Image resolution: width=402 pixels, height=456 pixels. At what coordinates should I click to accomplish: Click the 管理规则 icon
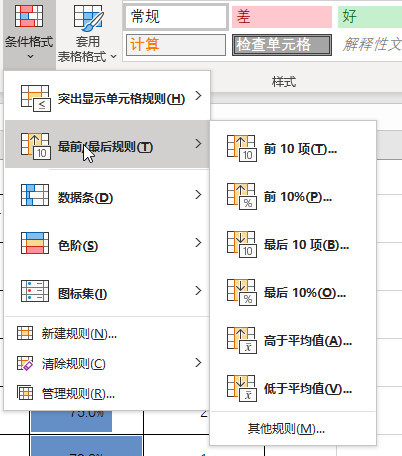pos(25,393)
